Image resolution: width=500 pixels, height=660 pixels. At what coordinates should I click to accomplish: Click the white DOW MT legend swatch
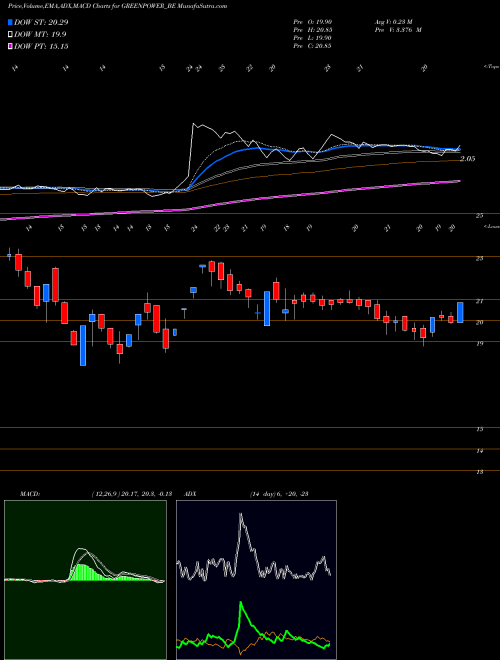click(x=11, y=35)
